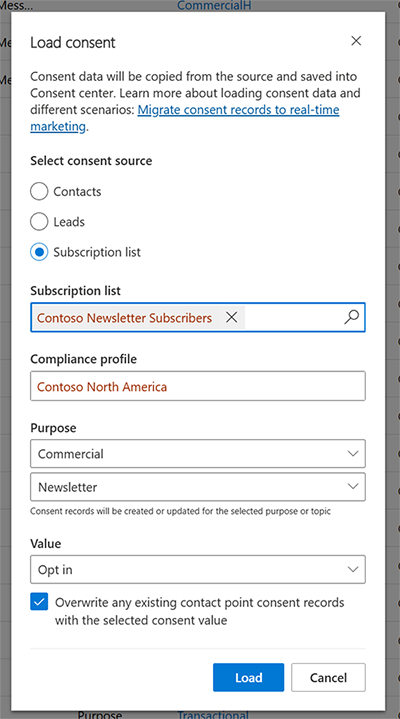The image size is (400, 719).
Task: Click the Cancel button
Action: pos(328,677)
